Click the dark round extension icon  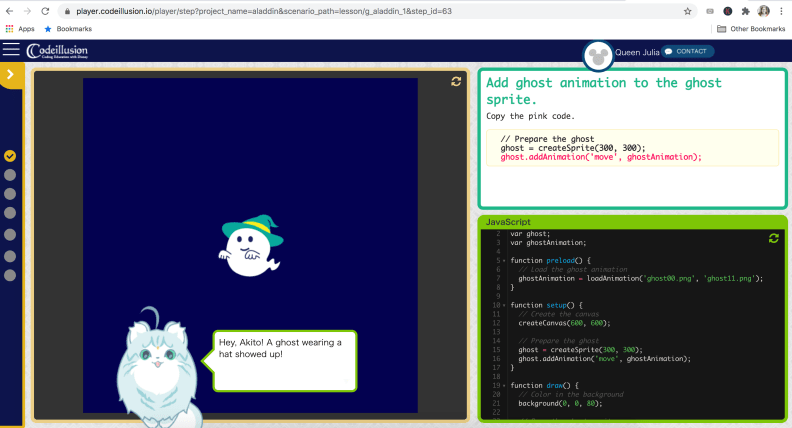tap(727, 11)
